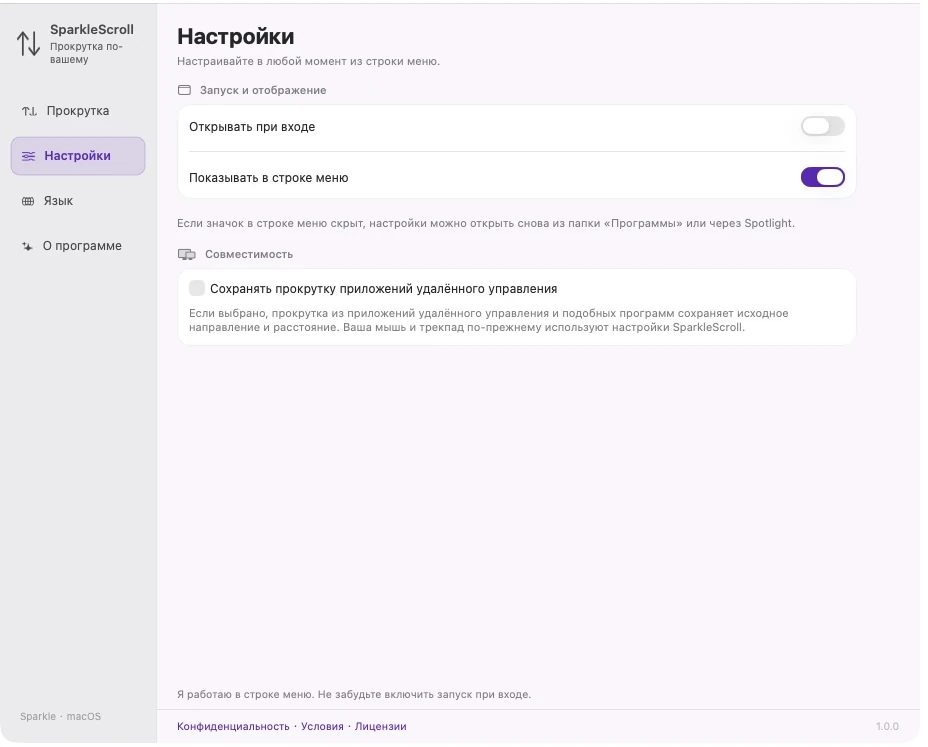Click the Настраивайте в любой момент subtitle

pos(308,62)
